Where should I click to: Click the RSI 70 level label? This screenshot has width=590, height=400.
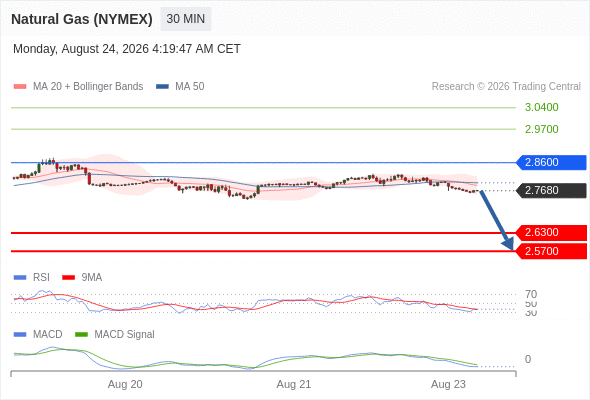531,294
